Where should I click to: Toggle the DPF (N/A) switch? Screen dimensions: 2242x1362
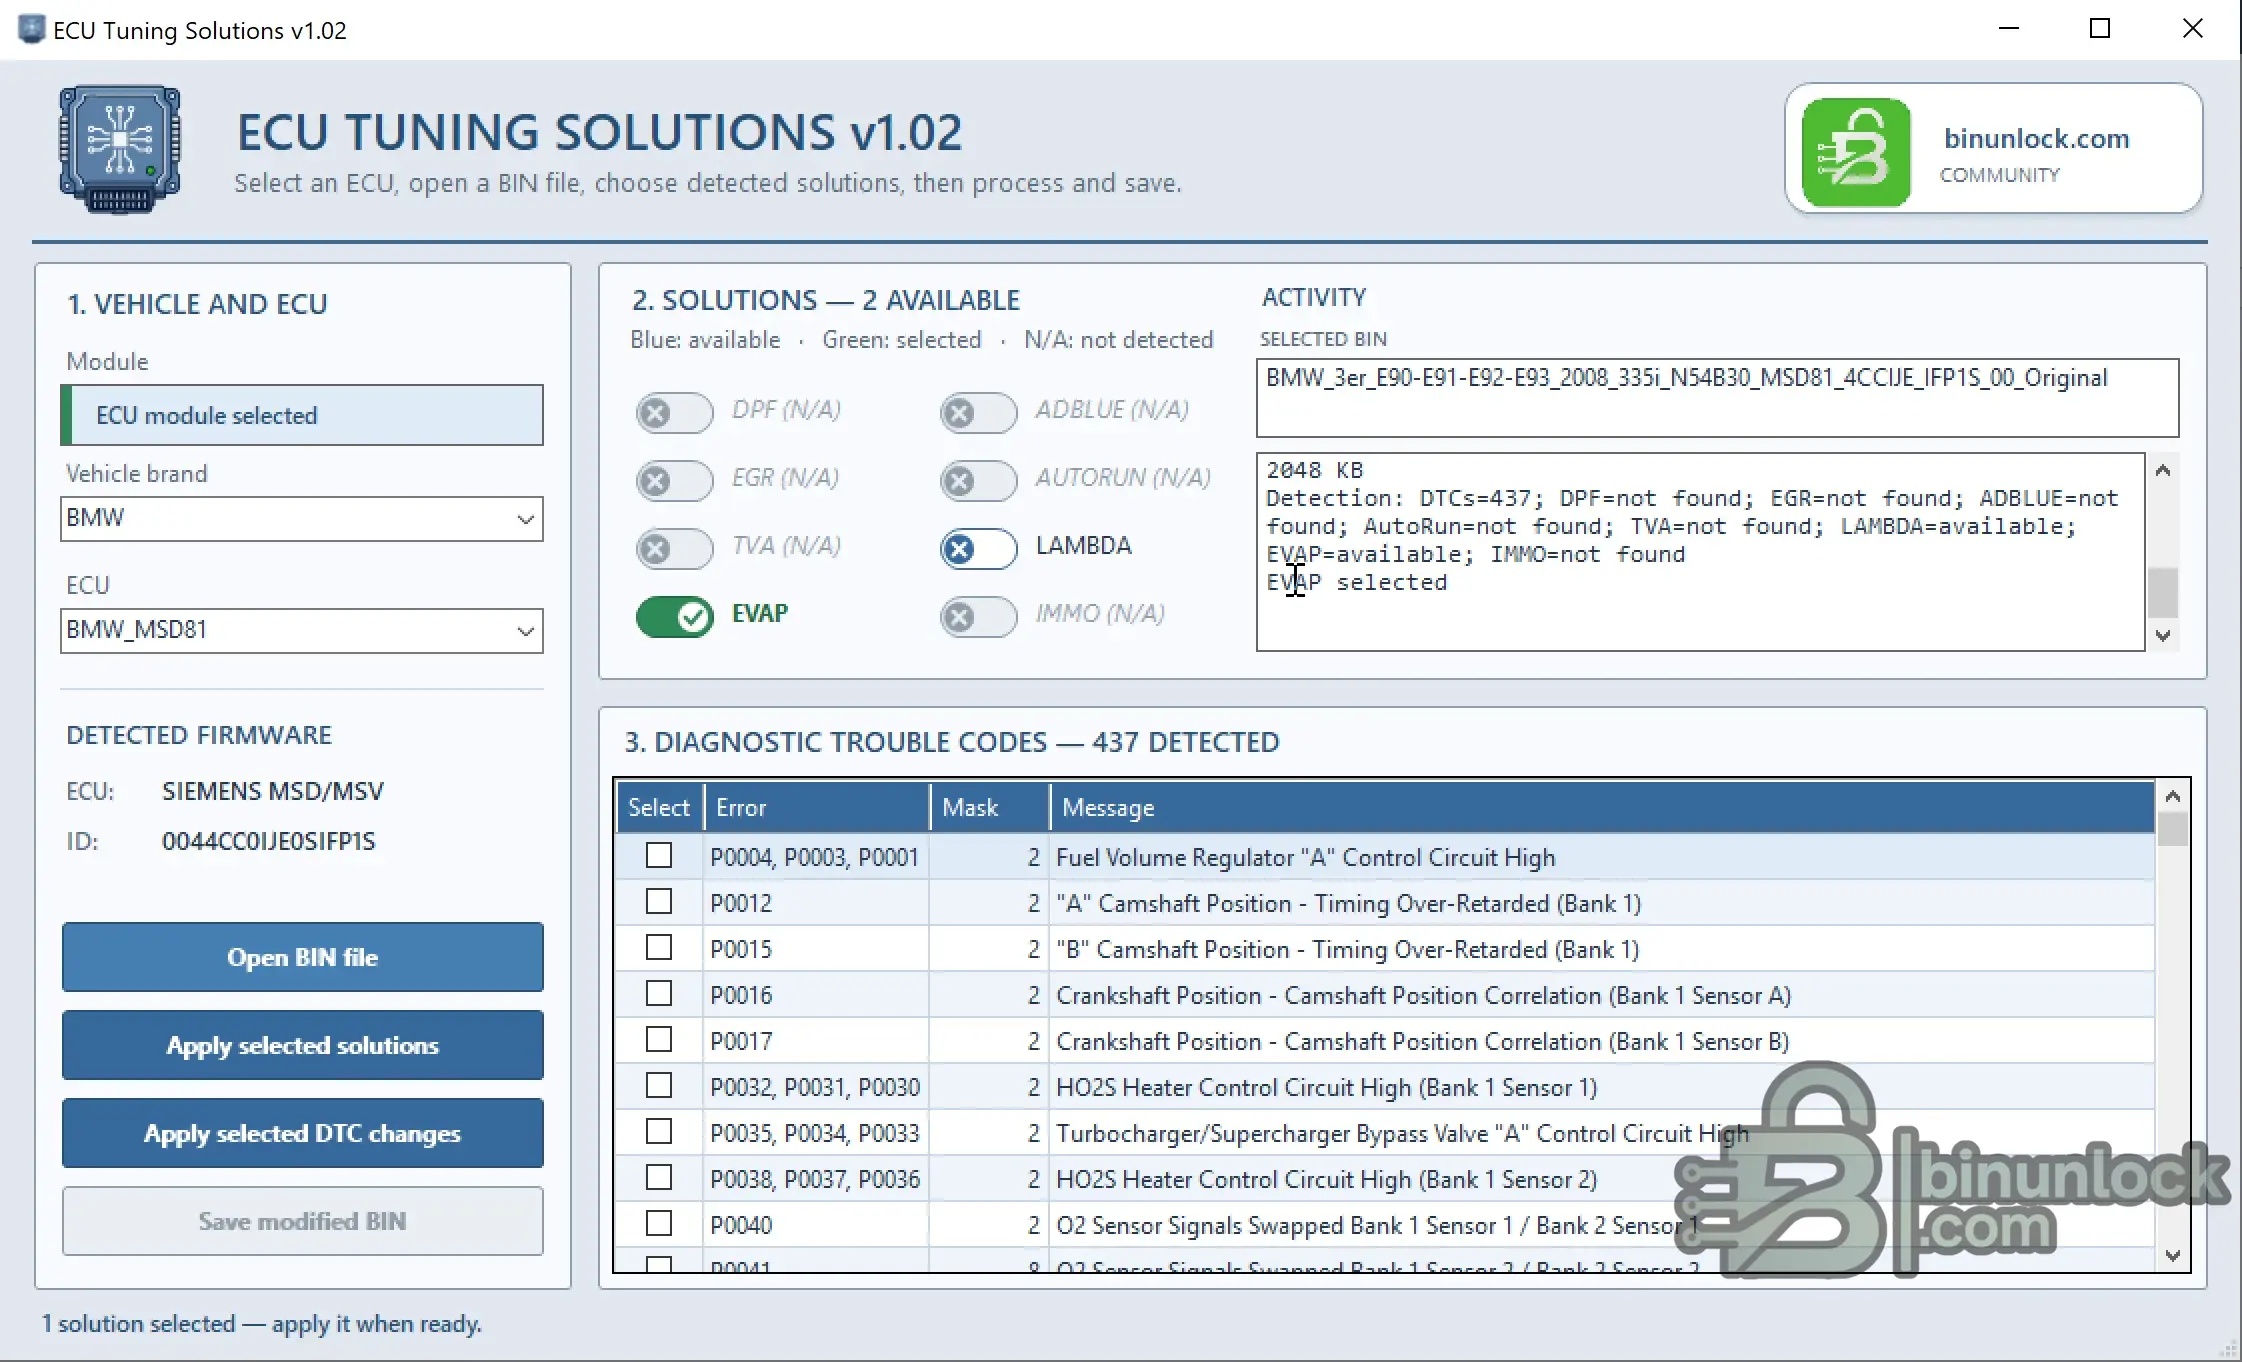(x=674, y=412)
